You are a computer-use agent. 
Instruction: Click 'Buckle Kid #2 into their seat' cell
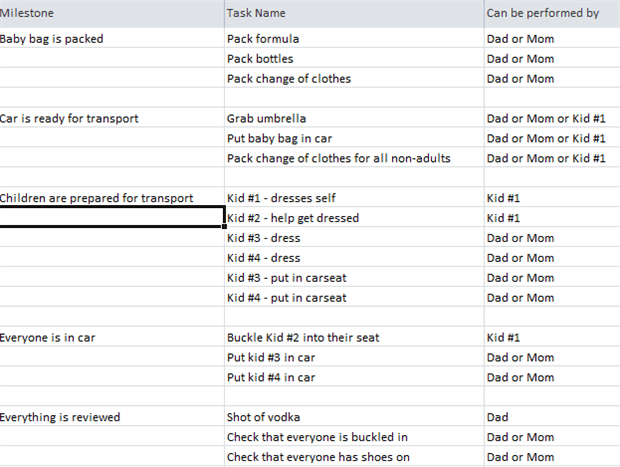tap(352, 338)
